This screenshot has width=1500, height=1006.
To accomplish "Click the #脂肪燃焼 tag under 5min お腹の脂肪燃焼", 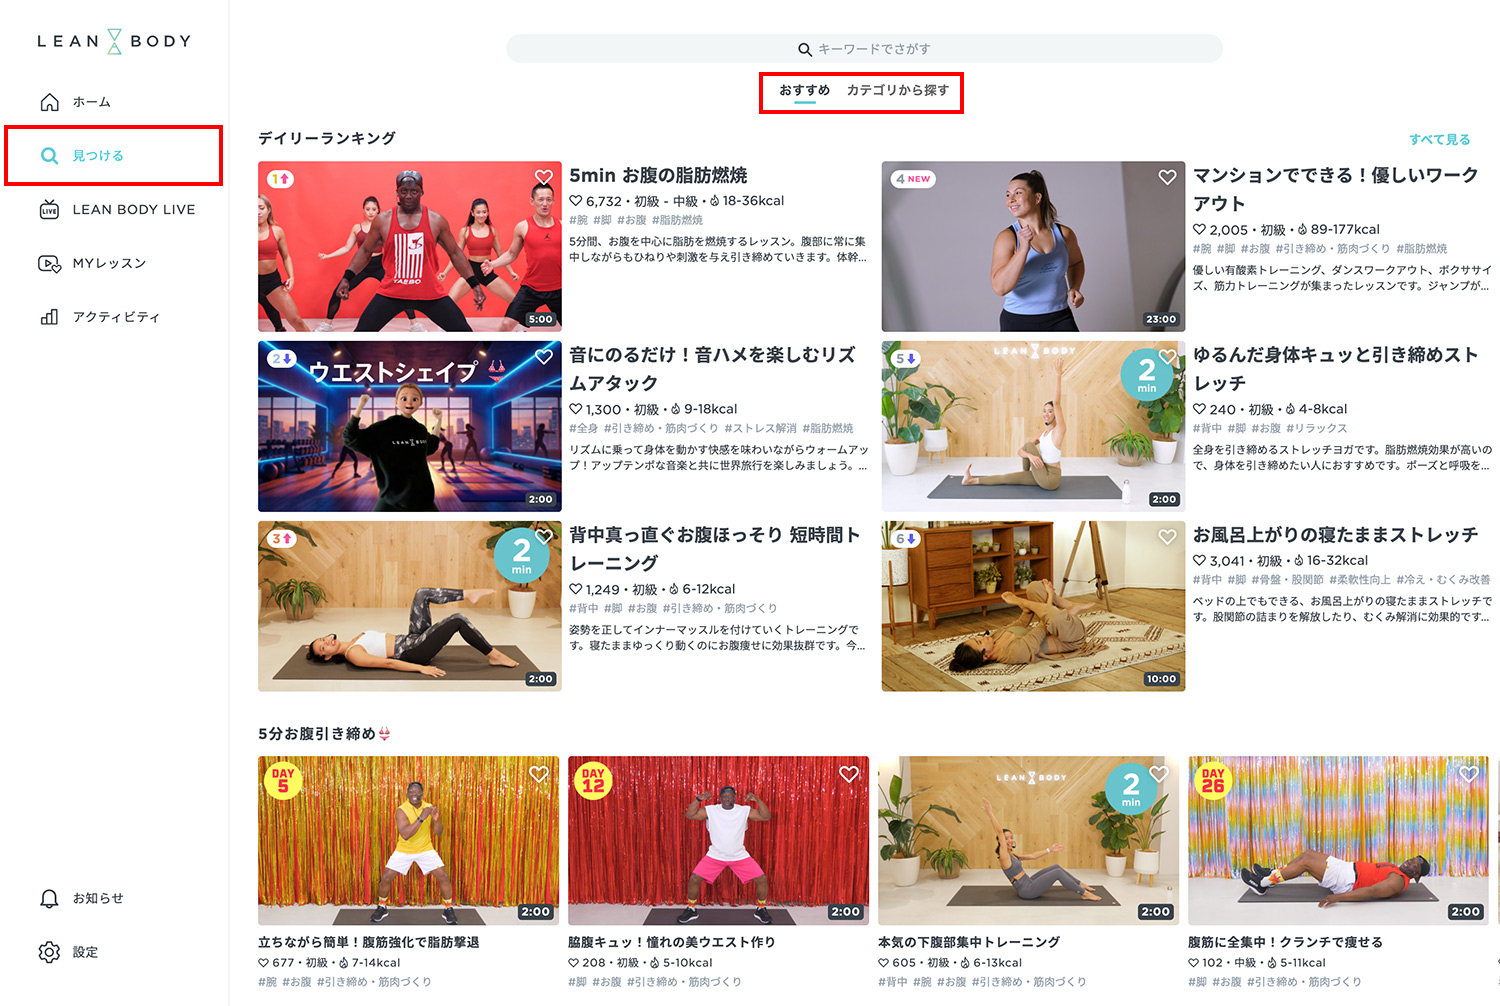I will point(677,220).
